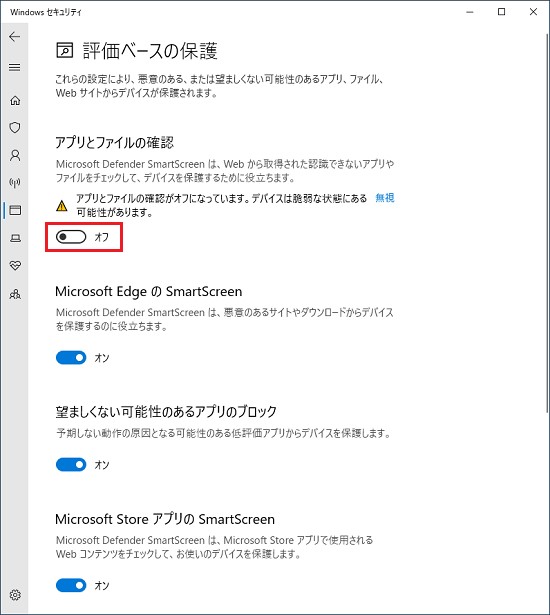Click the vertical scrollbar on the right
Image resolution: width=550 pixels, height=615 pixels.
(x=547, y=224)
